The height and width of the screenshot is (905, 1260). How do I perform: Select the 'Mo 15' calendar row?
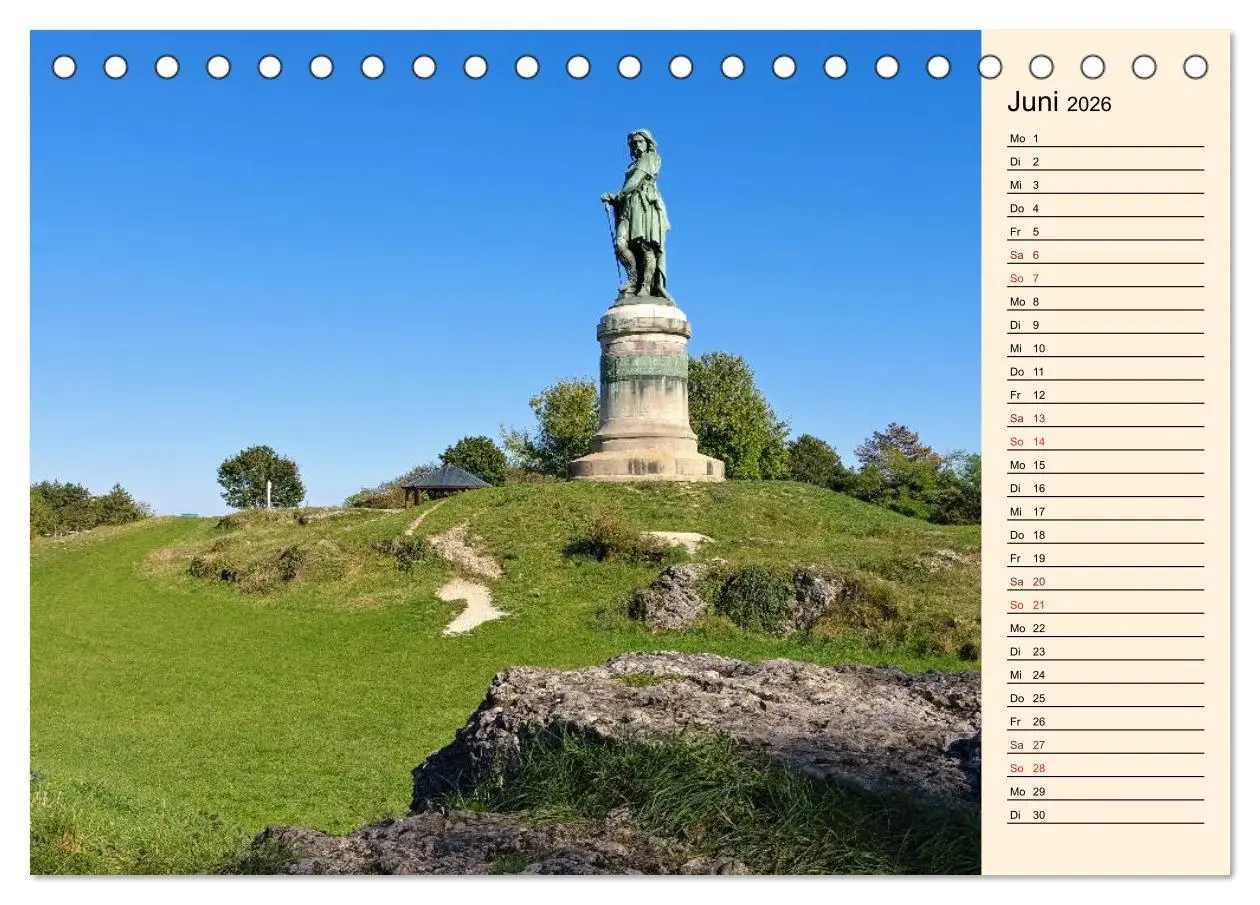[x=1105, y=465]
